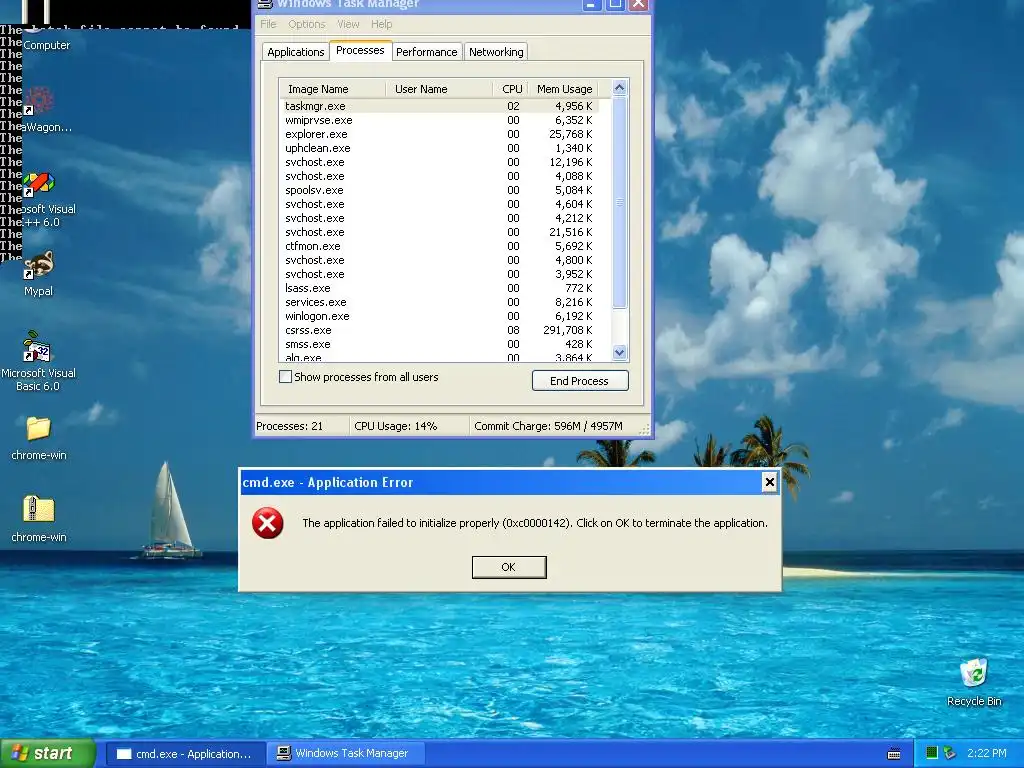The width and height of the screenshot is (1024, 768).
Task: Click the End Process button
Action: pos(580,381)
